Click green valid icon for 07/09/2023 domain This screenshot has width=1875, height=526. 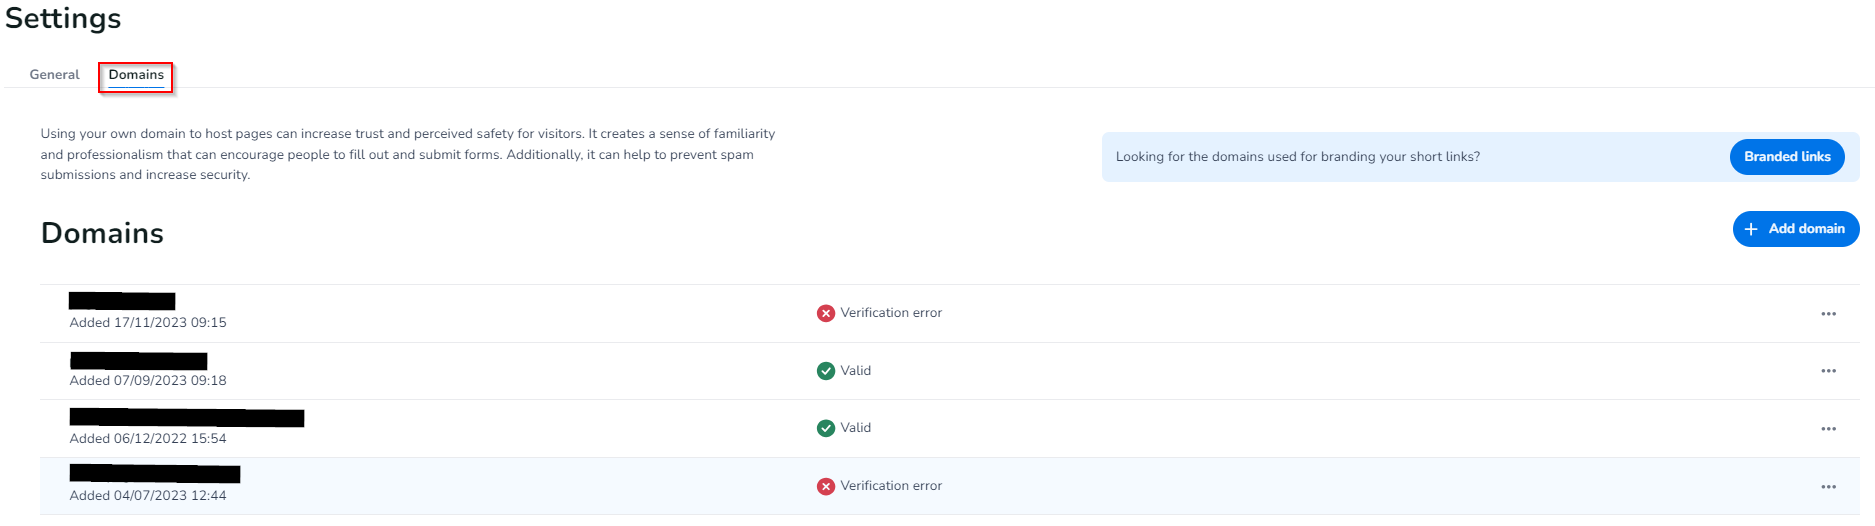pyautogui.click(x=826, y=371)
